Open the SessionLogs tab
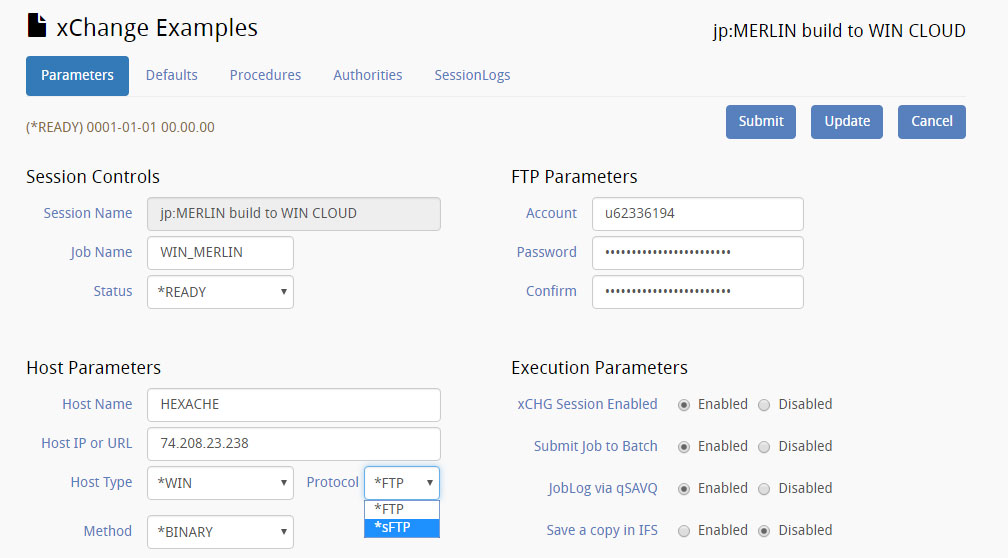1008x558 pixels. point(472,75)
